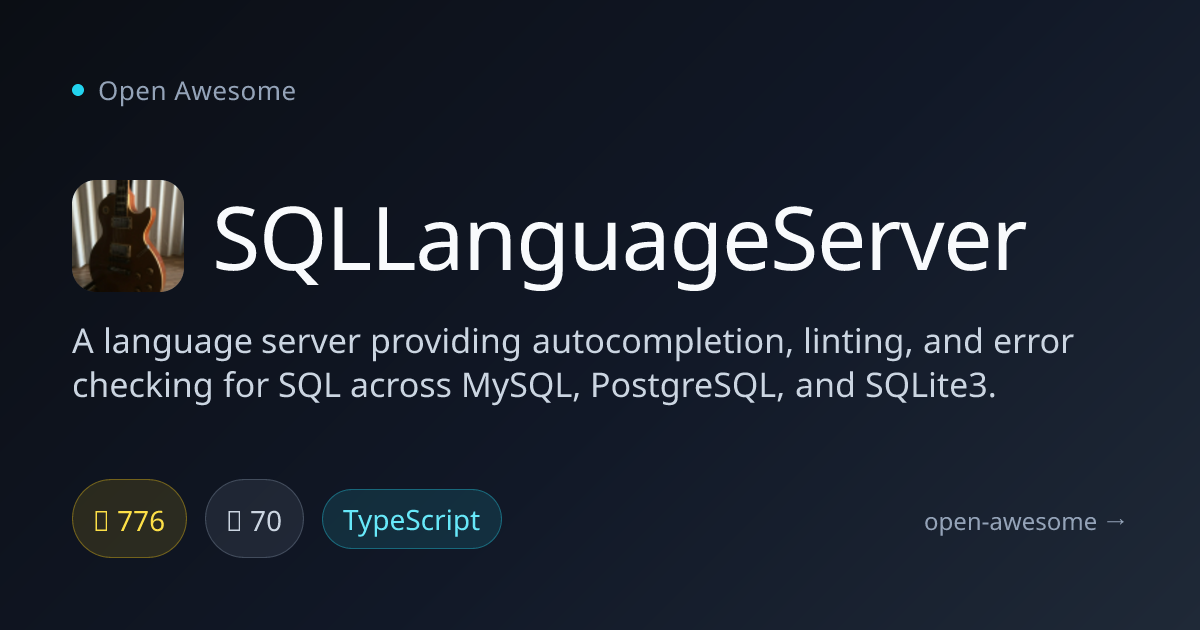Follow the open-awesome arrow link

coord(1026,521)
